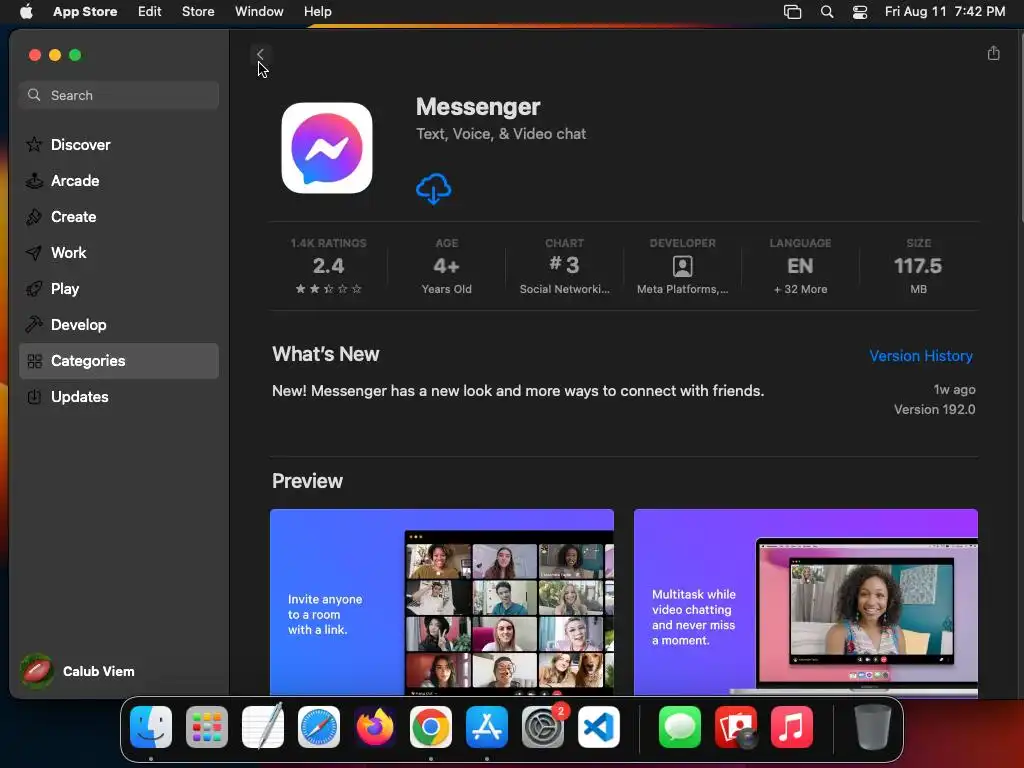
Task: Launch Safari from the Dock
Action: (319, 727)
